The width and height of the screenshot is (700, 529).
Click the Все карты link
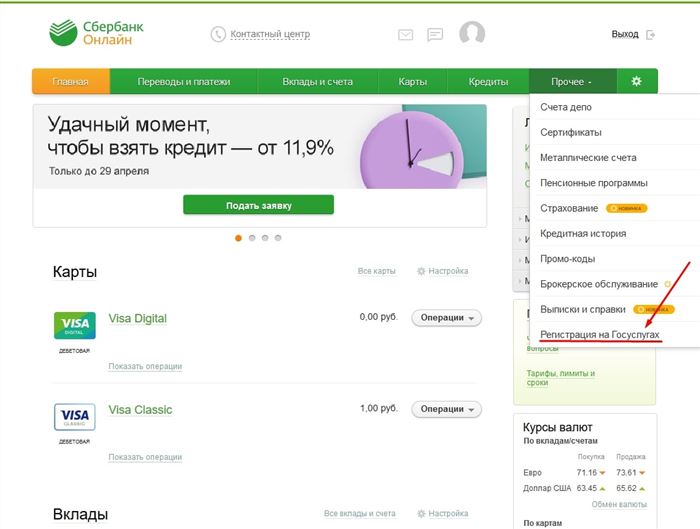tap(376, 271)
